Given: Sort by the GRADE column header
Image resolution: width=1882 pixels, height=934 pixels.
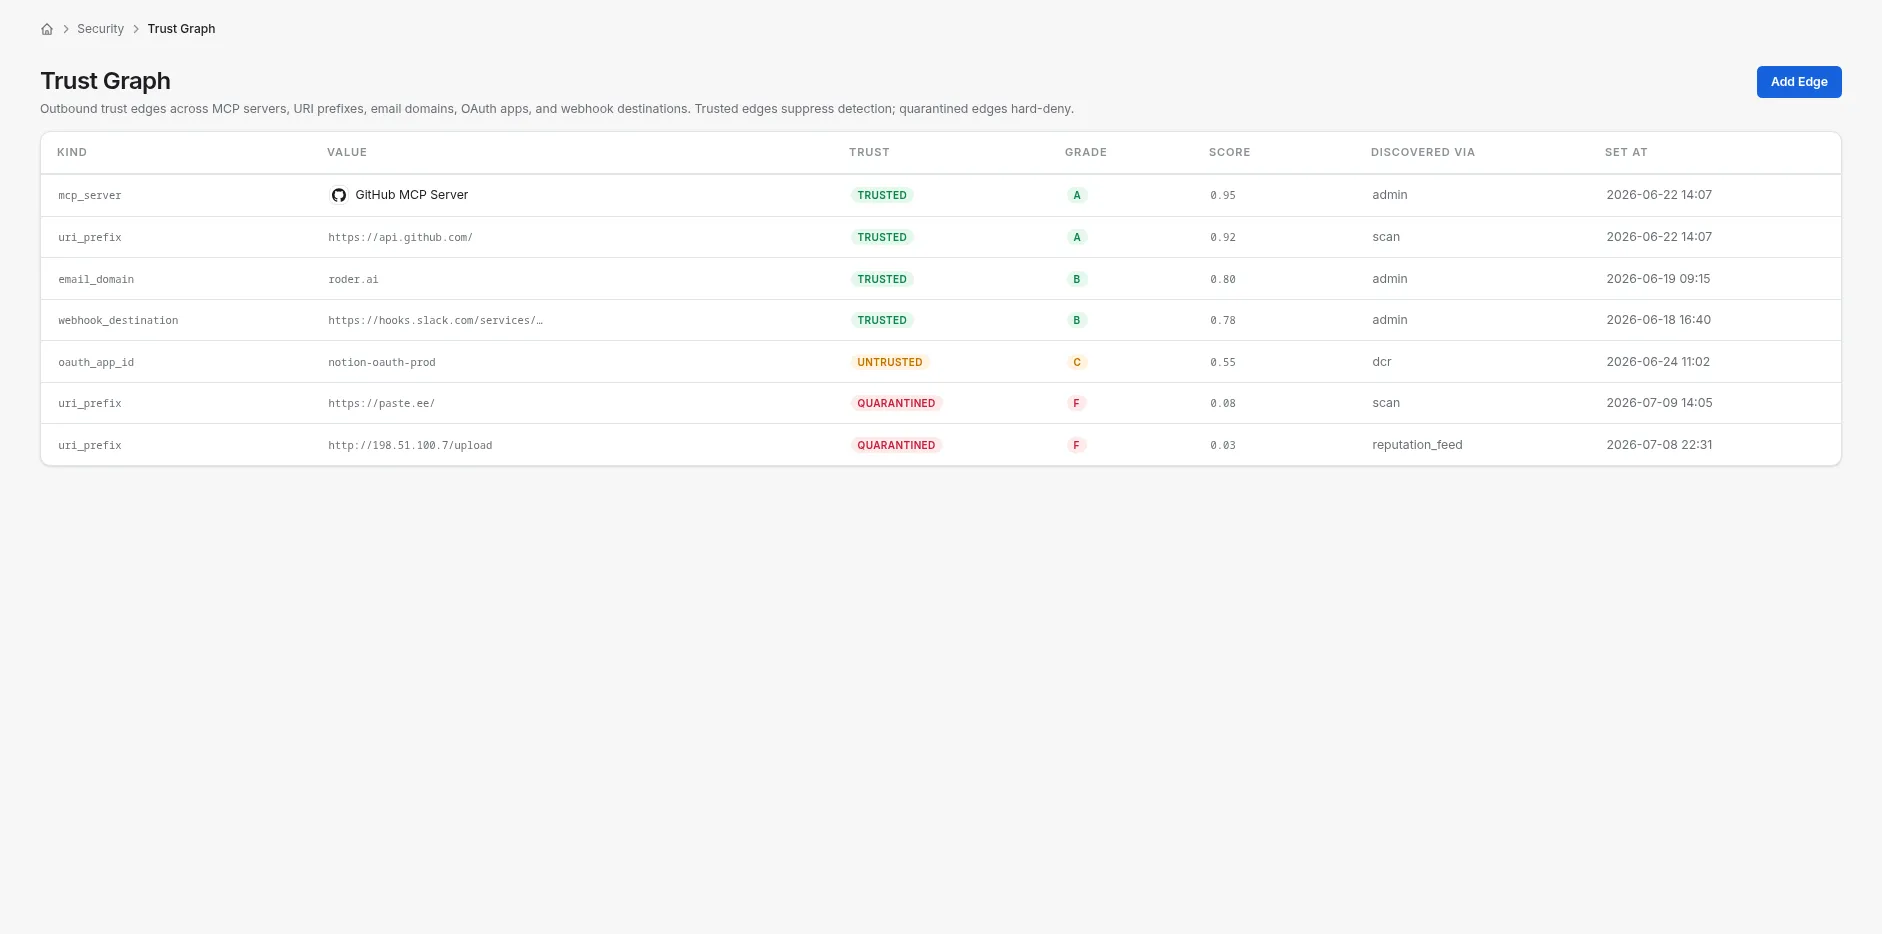Looking at the screenshot, I should 1086,152.
